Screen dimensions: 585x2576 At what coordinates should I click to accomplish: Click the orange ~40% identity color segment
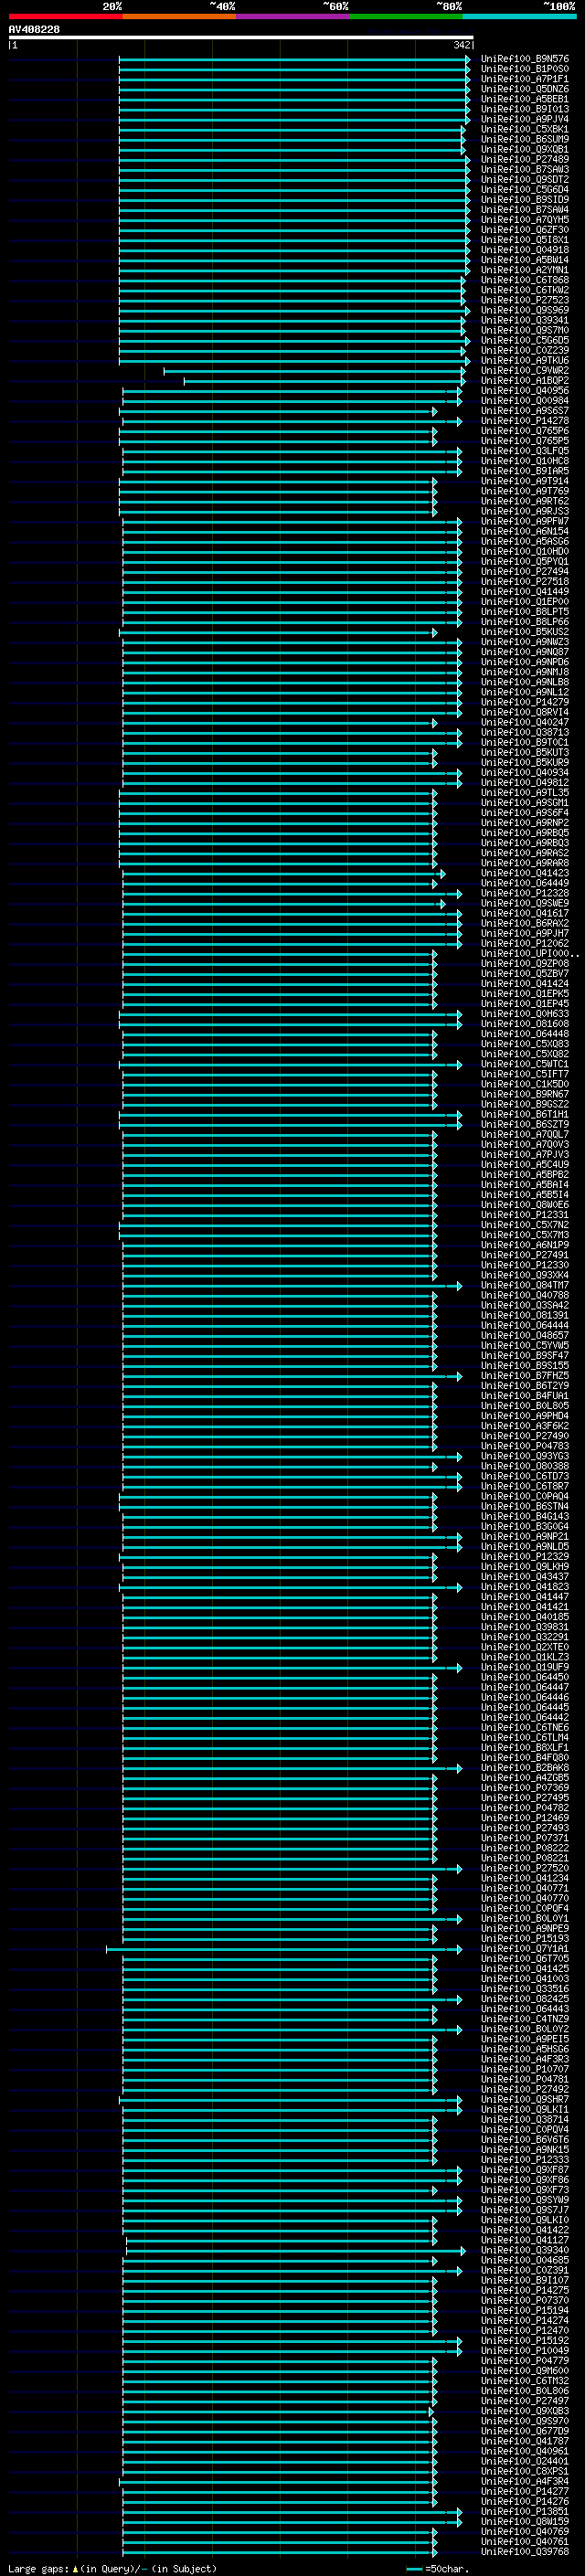[x=179, y=16]
